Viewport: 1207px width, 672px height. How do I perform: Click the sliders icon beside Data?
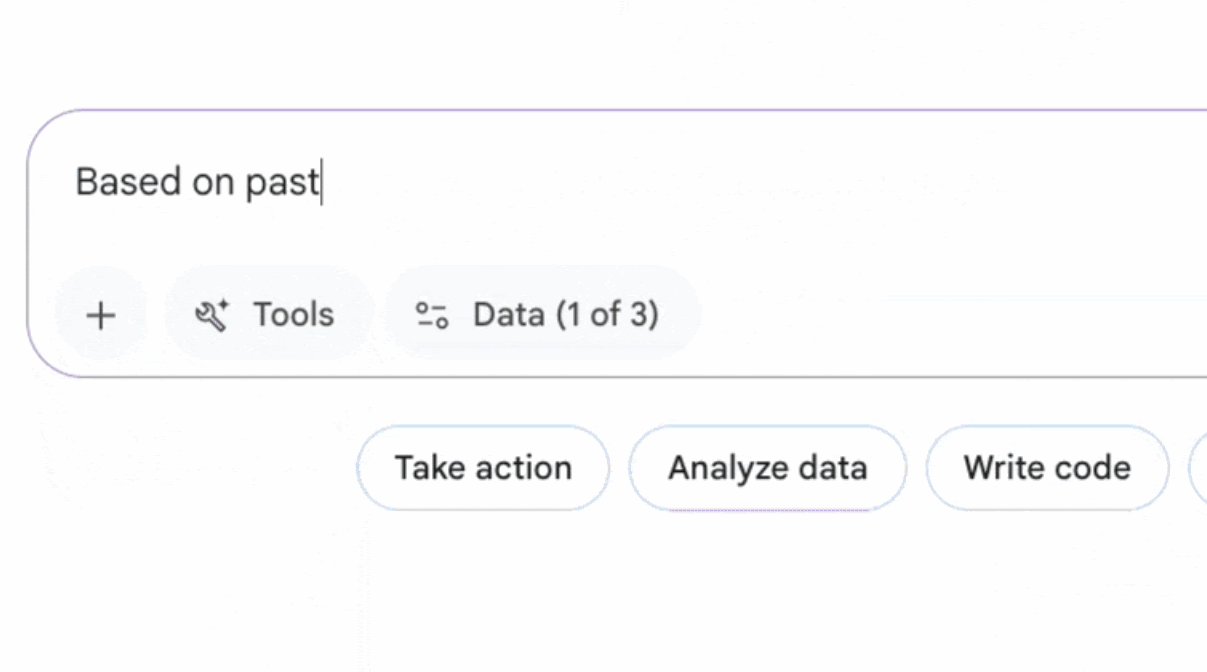click(x=432, y=315)
